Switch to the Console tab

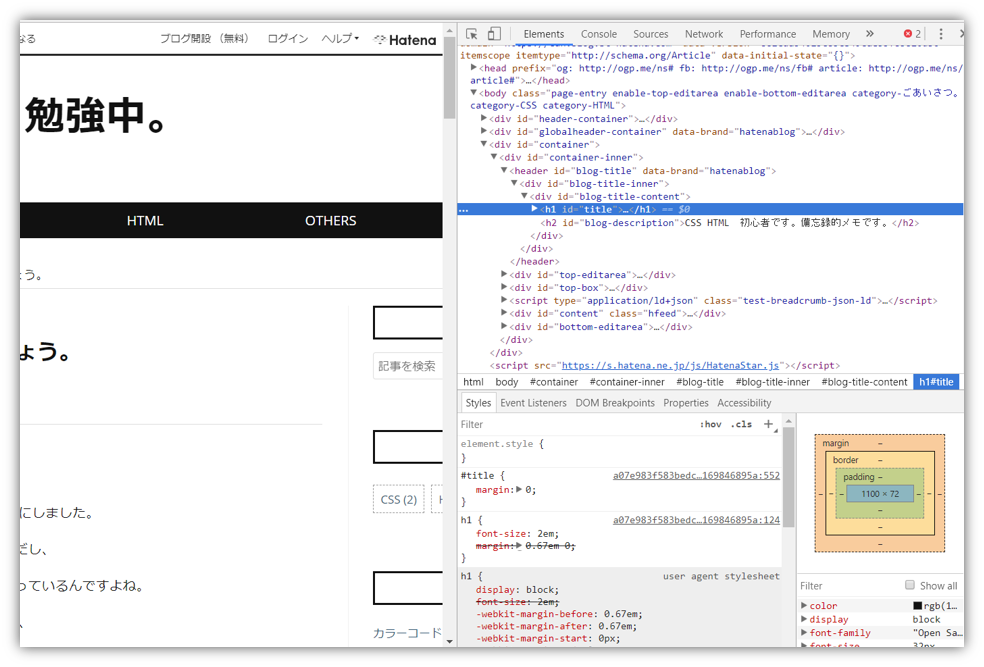599,34
